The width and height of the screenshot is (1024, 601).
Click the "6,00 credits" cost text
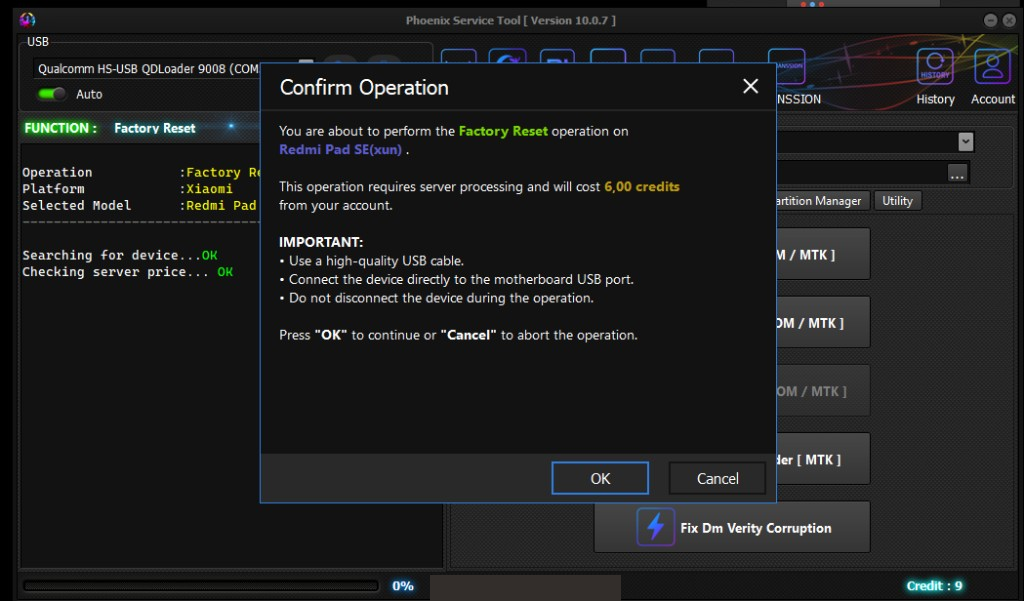(641, 186)
